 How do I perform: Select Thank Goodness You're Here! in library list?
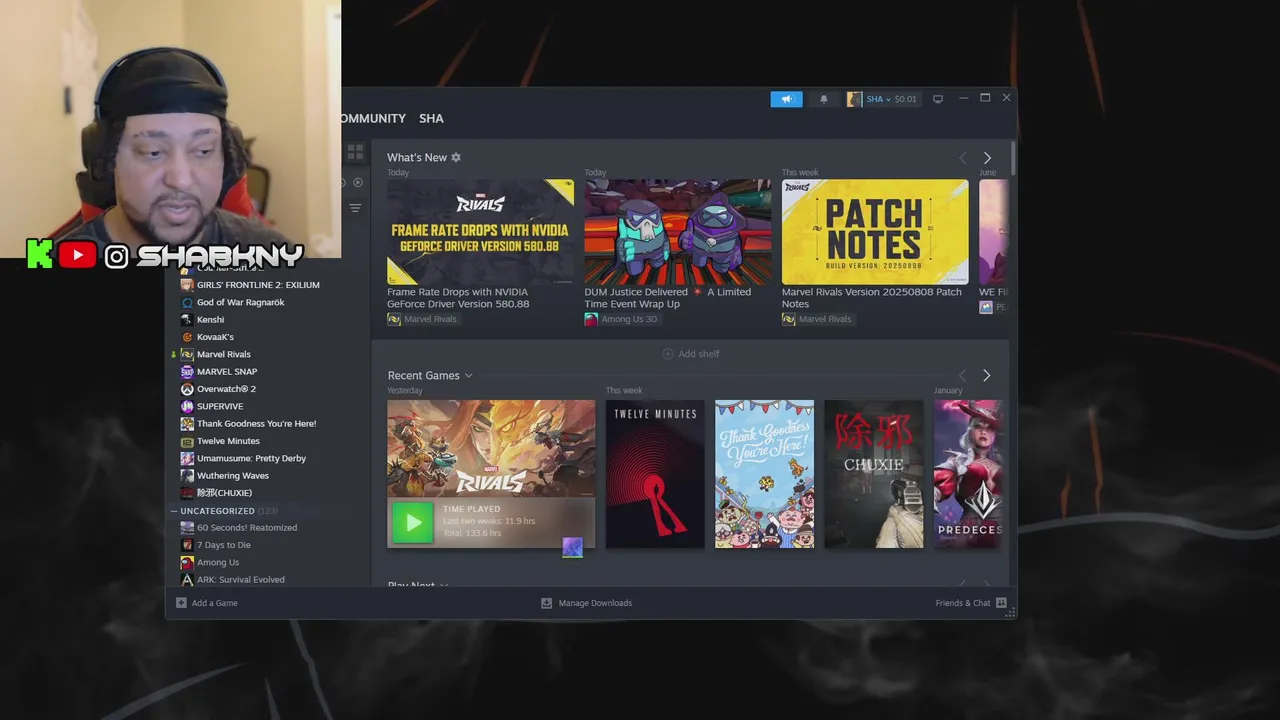(256, 424)
